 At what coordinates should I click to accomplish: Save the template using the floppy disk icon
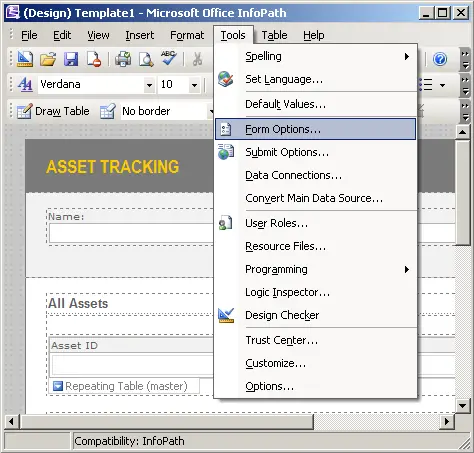pyautogui.click(x=71, y=59)
